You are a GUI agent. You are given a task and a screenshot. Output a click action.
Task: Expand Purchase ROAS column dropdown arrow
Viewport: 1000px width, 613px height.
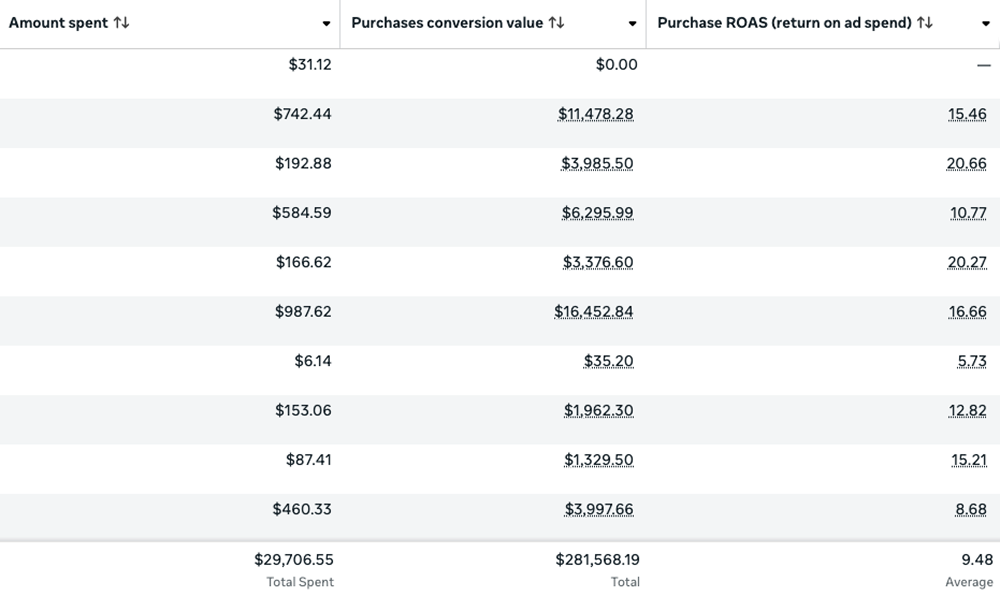(x=985, y=23)
